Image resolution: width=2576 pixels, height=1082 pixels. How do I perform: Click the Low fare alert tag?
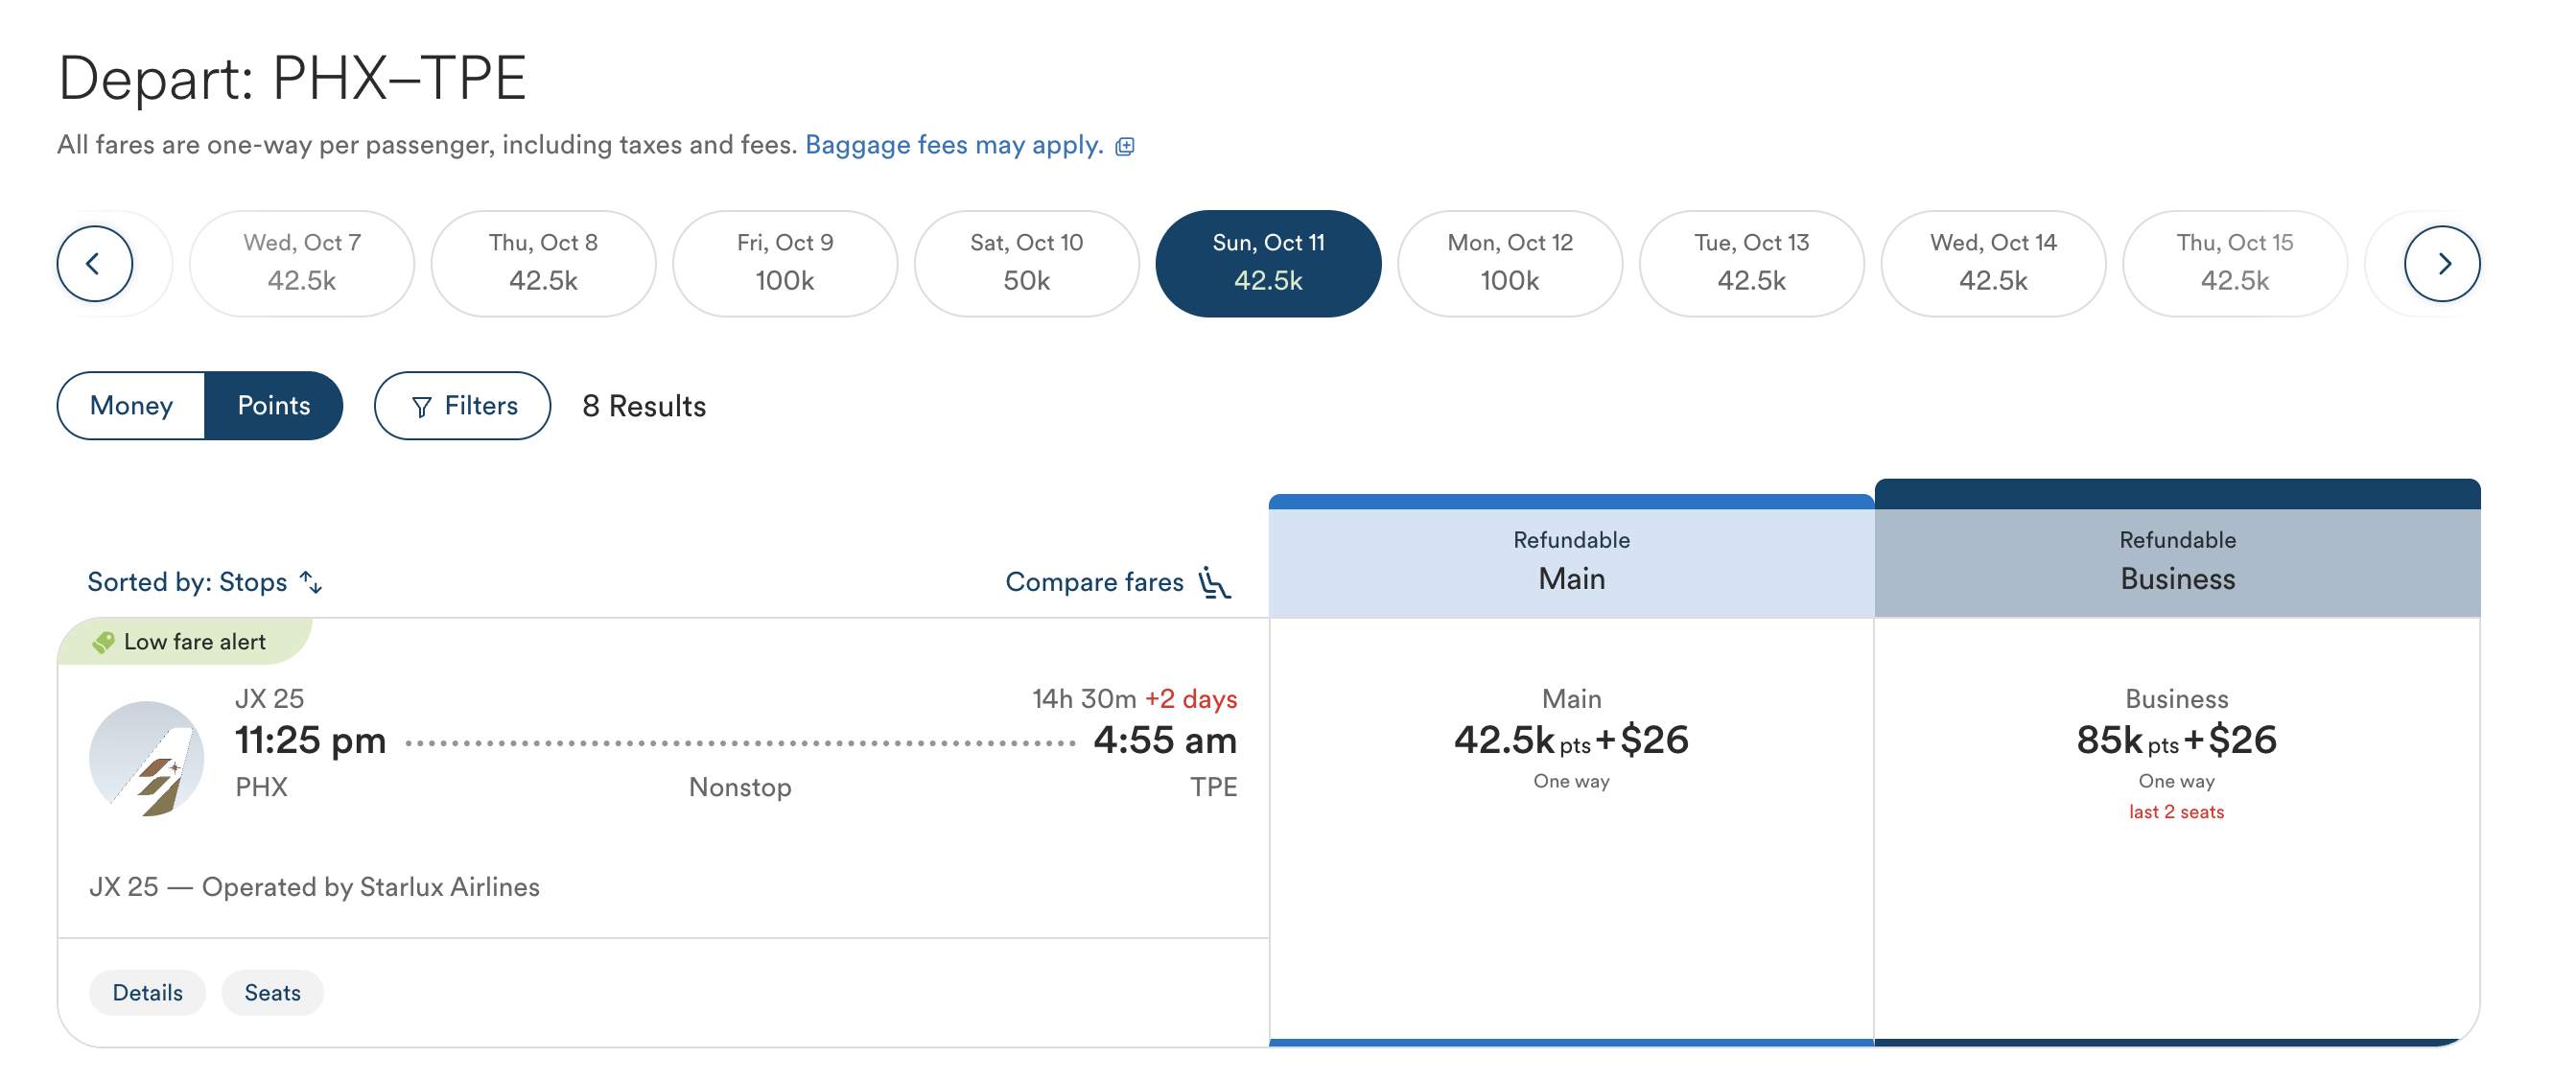[x=184, y=642]
